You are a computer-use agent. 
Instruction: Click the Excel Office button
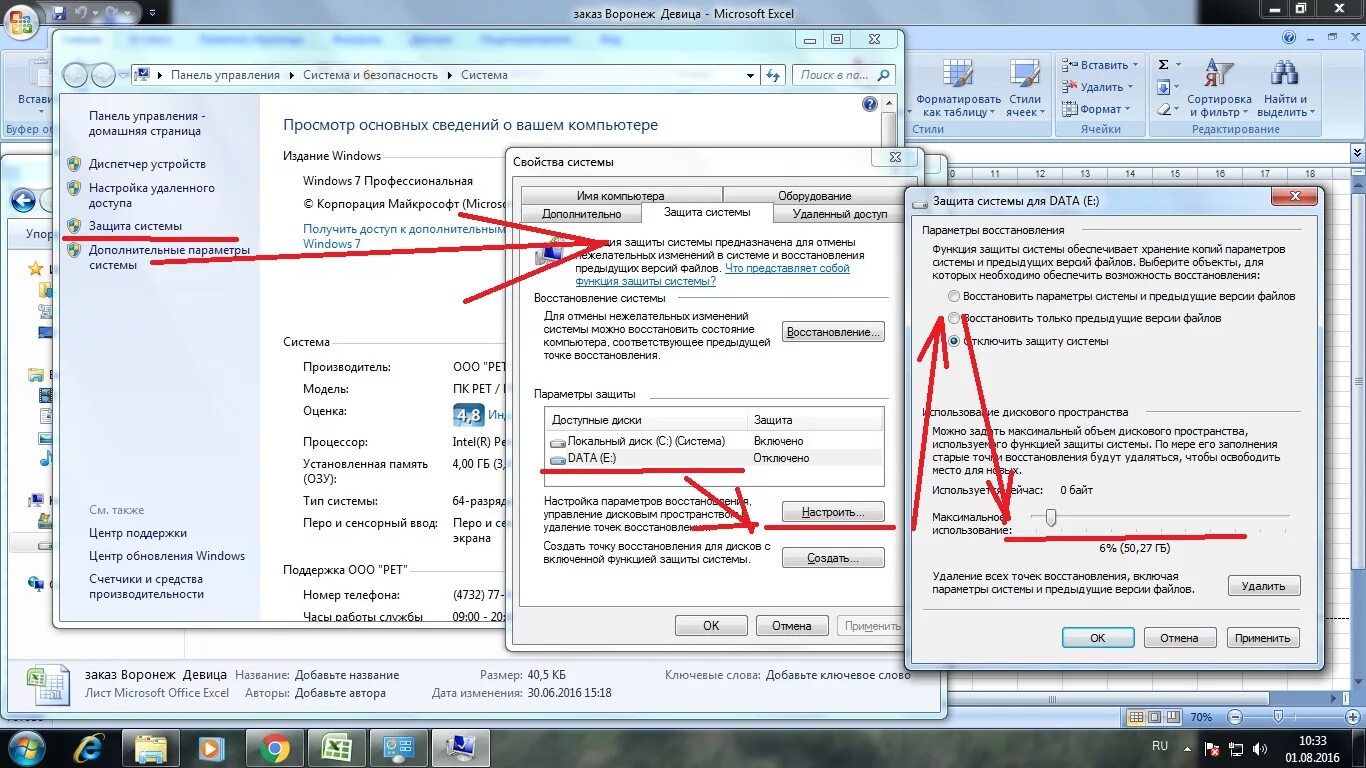click(21, 20)
